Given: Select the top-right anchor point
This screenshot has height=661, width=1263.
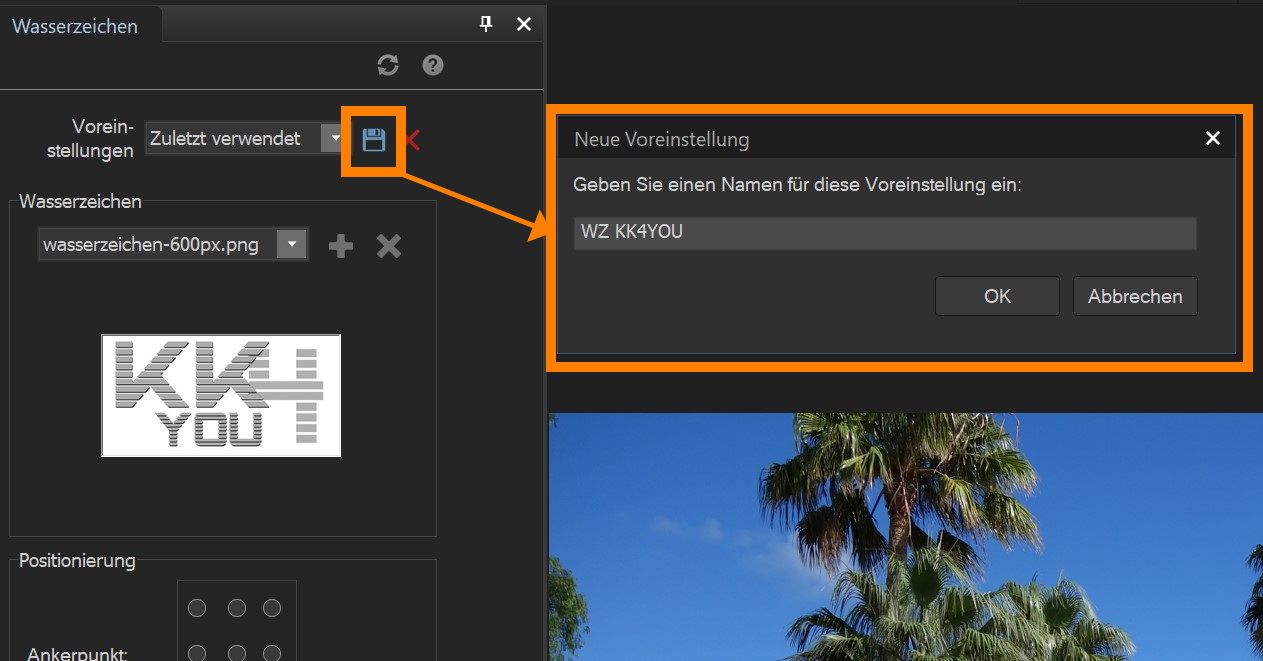Looking at the screenshot, I should pos(272,608).
